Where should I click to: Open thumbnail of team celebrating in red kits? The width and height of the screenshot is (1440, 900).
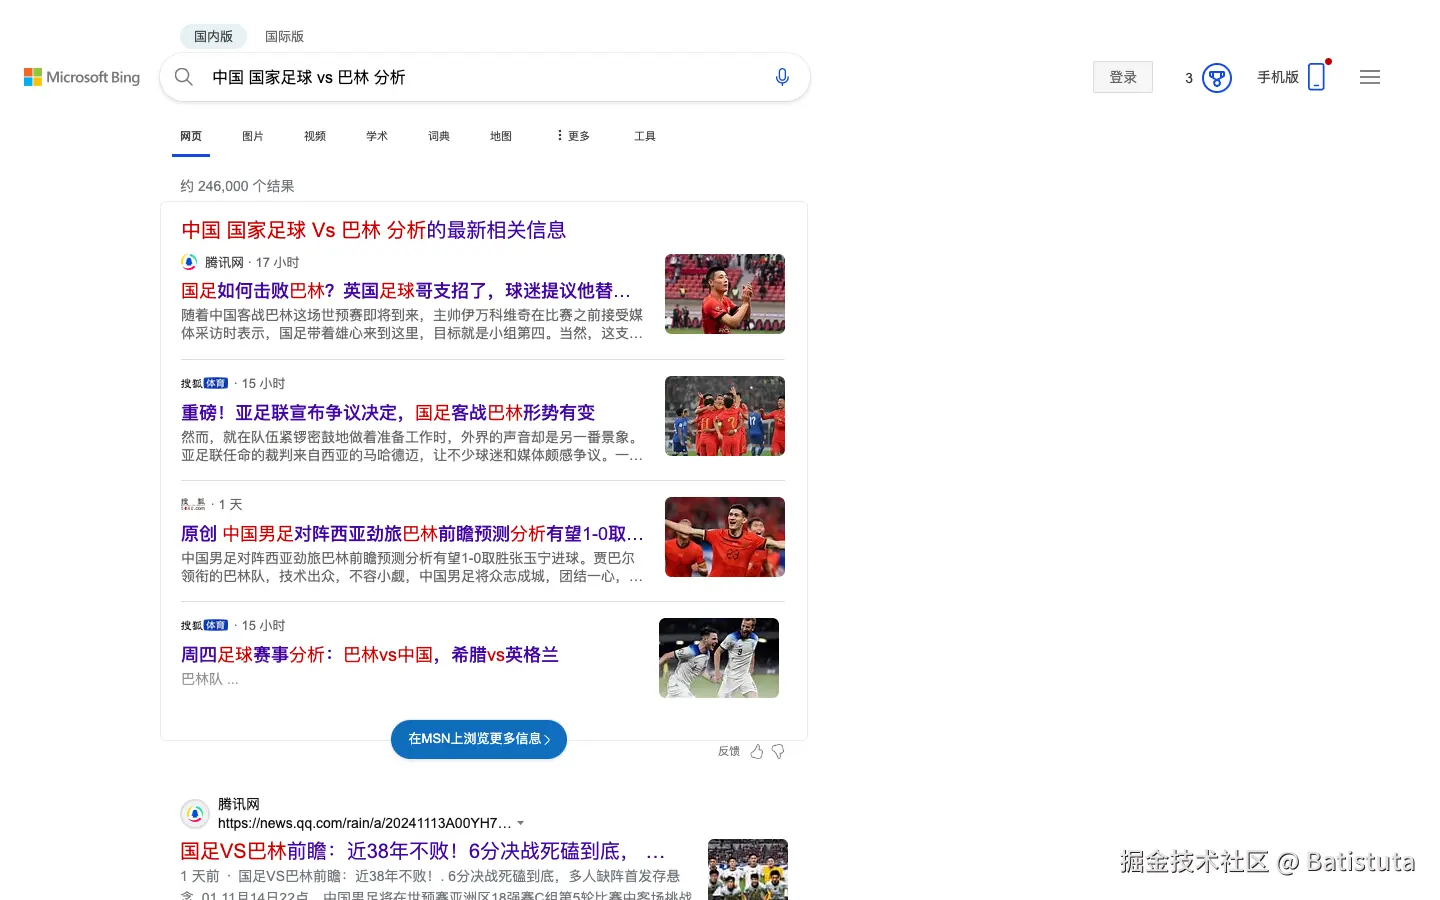pyautogui.click(x=725, y=416)
